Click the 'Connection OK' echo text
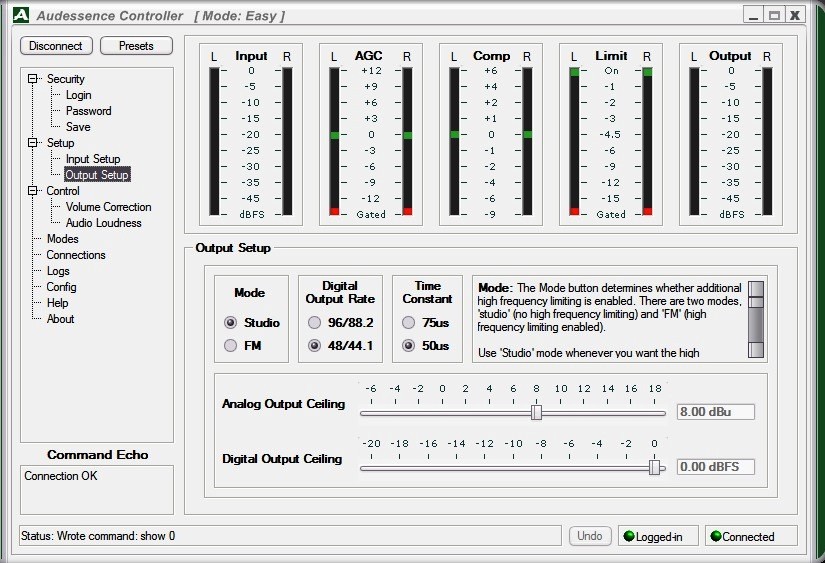Screen dimensions: 825x563 (61, 476)
